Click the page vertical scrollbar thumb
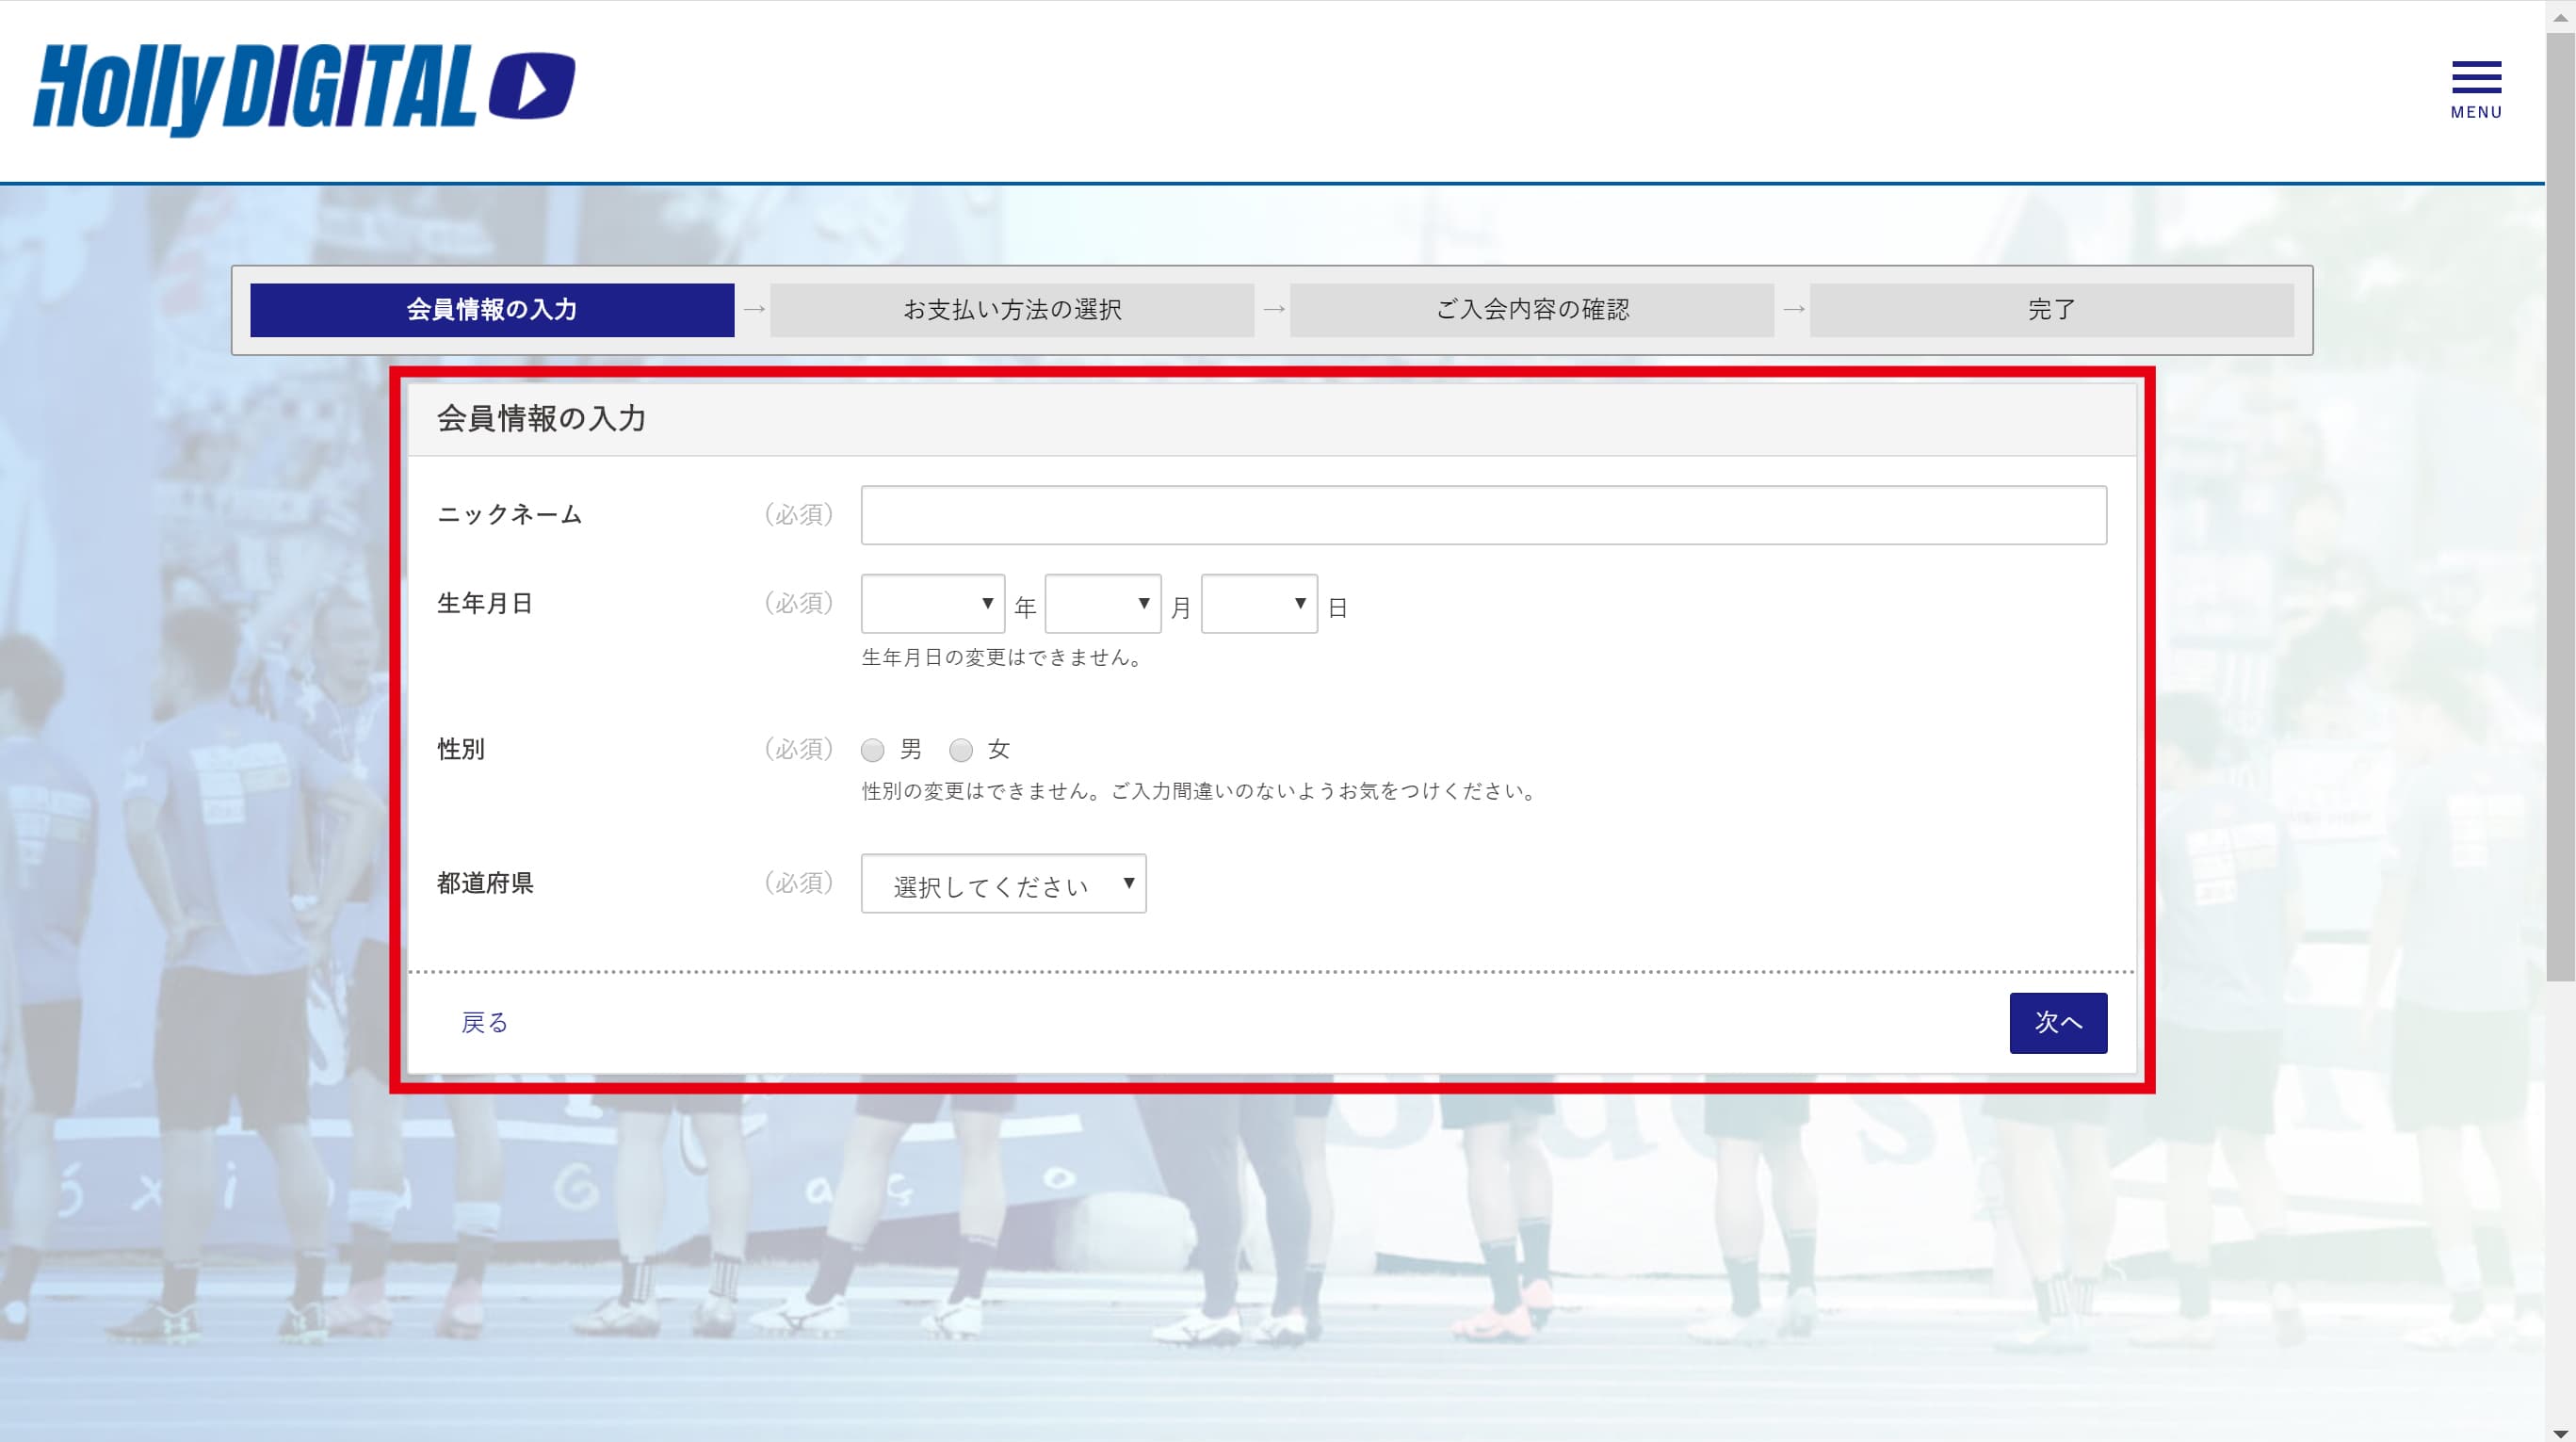This screenshot has width=2576, height=1442. coord(2560,507)
